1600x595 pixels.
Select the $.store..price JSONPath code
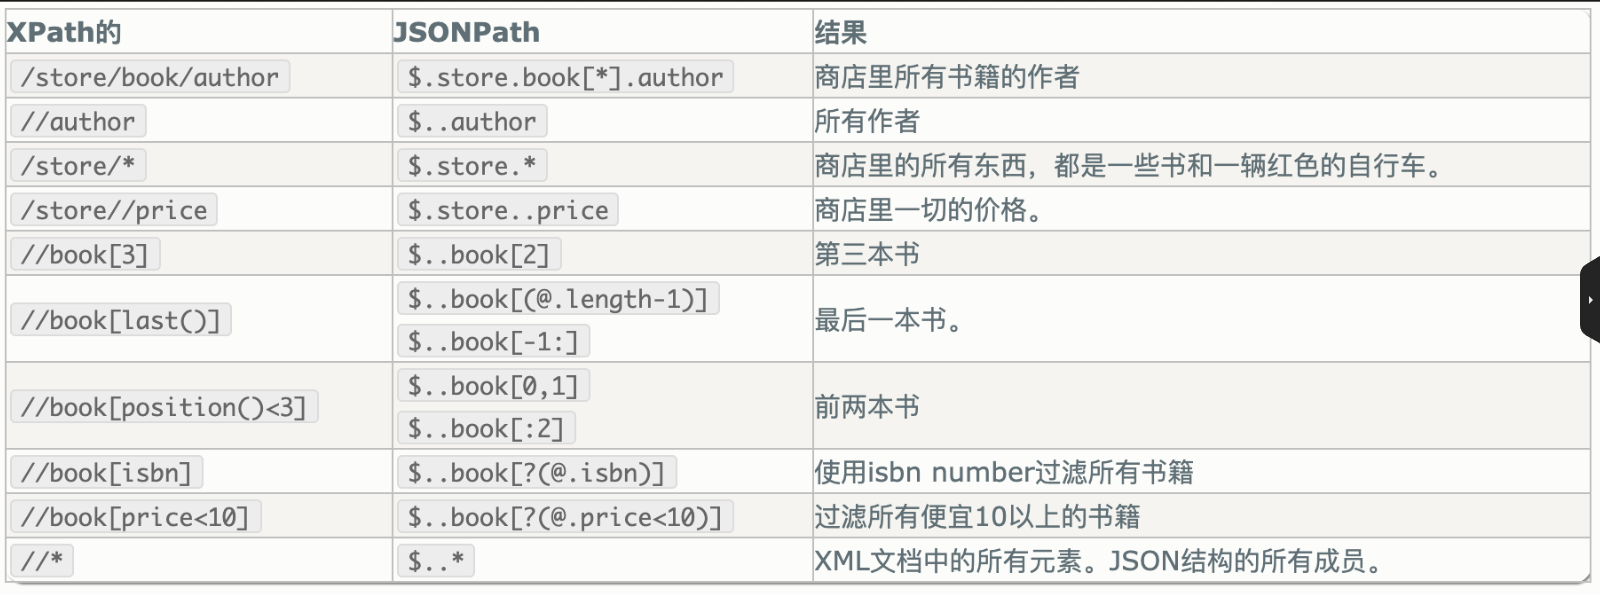pos(508,210)
